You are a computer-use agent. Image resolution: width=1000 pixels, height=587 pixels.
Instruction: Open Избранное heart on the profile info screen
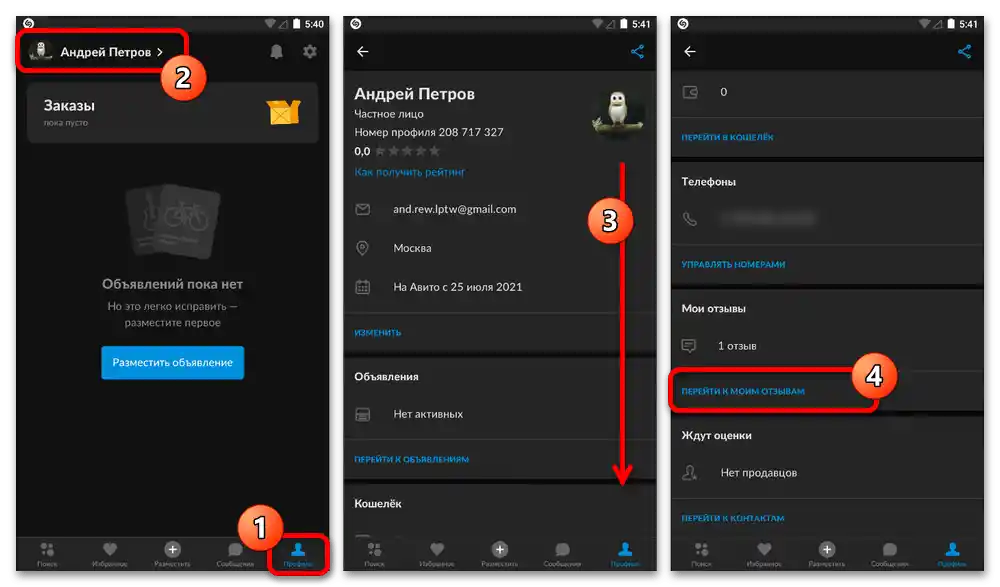(437, 554)
